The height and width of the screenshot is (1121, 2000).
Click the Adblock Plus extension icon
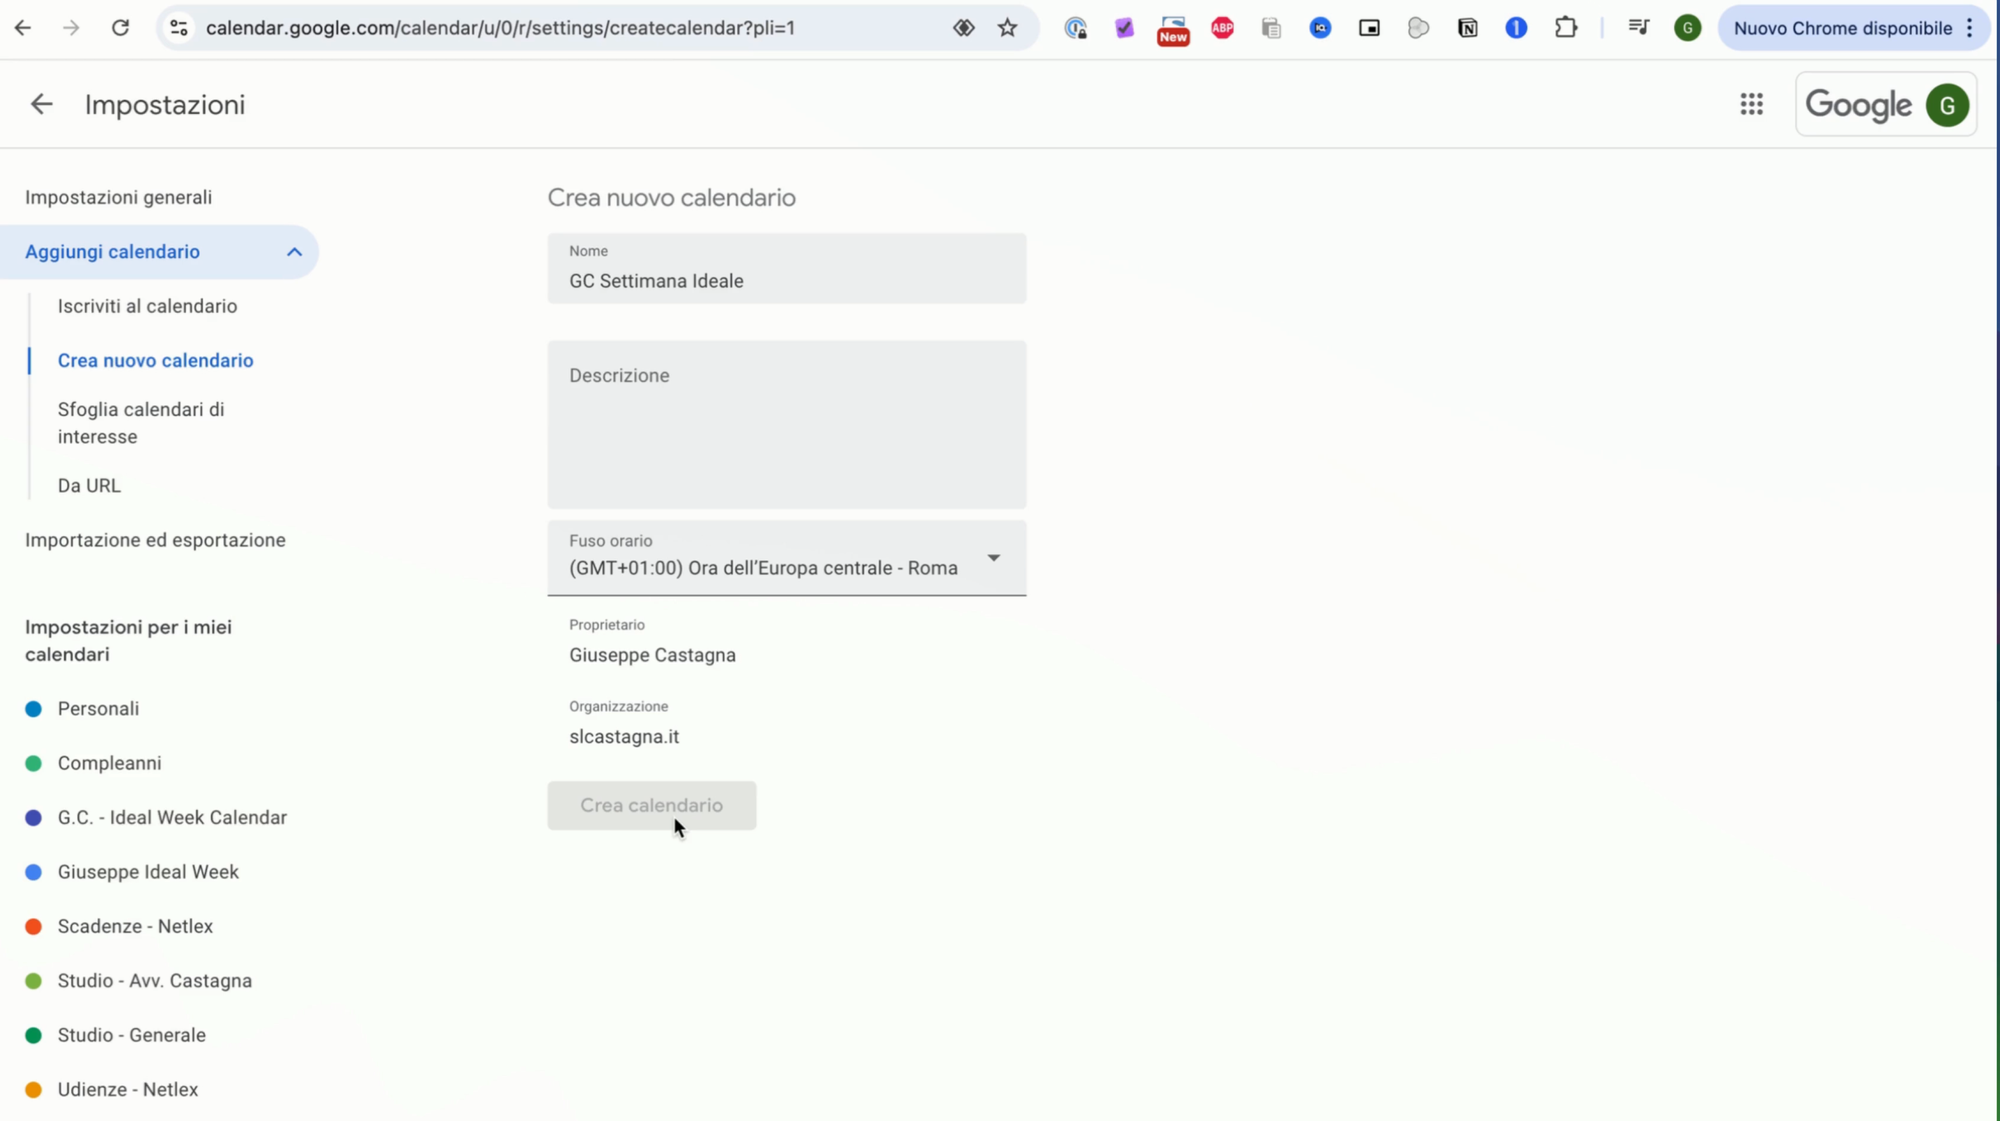[1222, 28]
